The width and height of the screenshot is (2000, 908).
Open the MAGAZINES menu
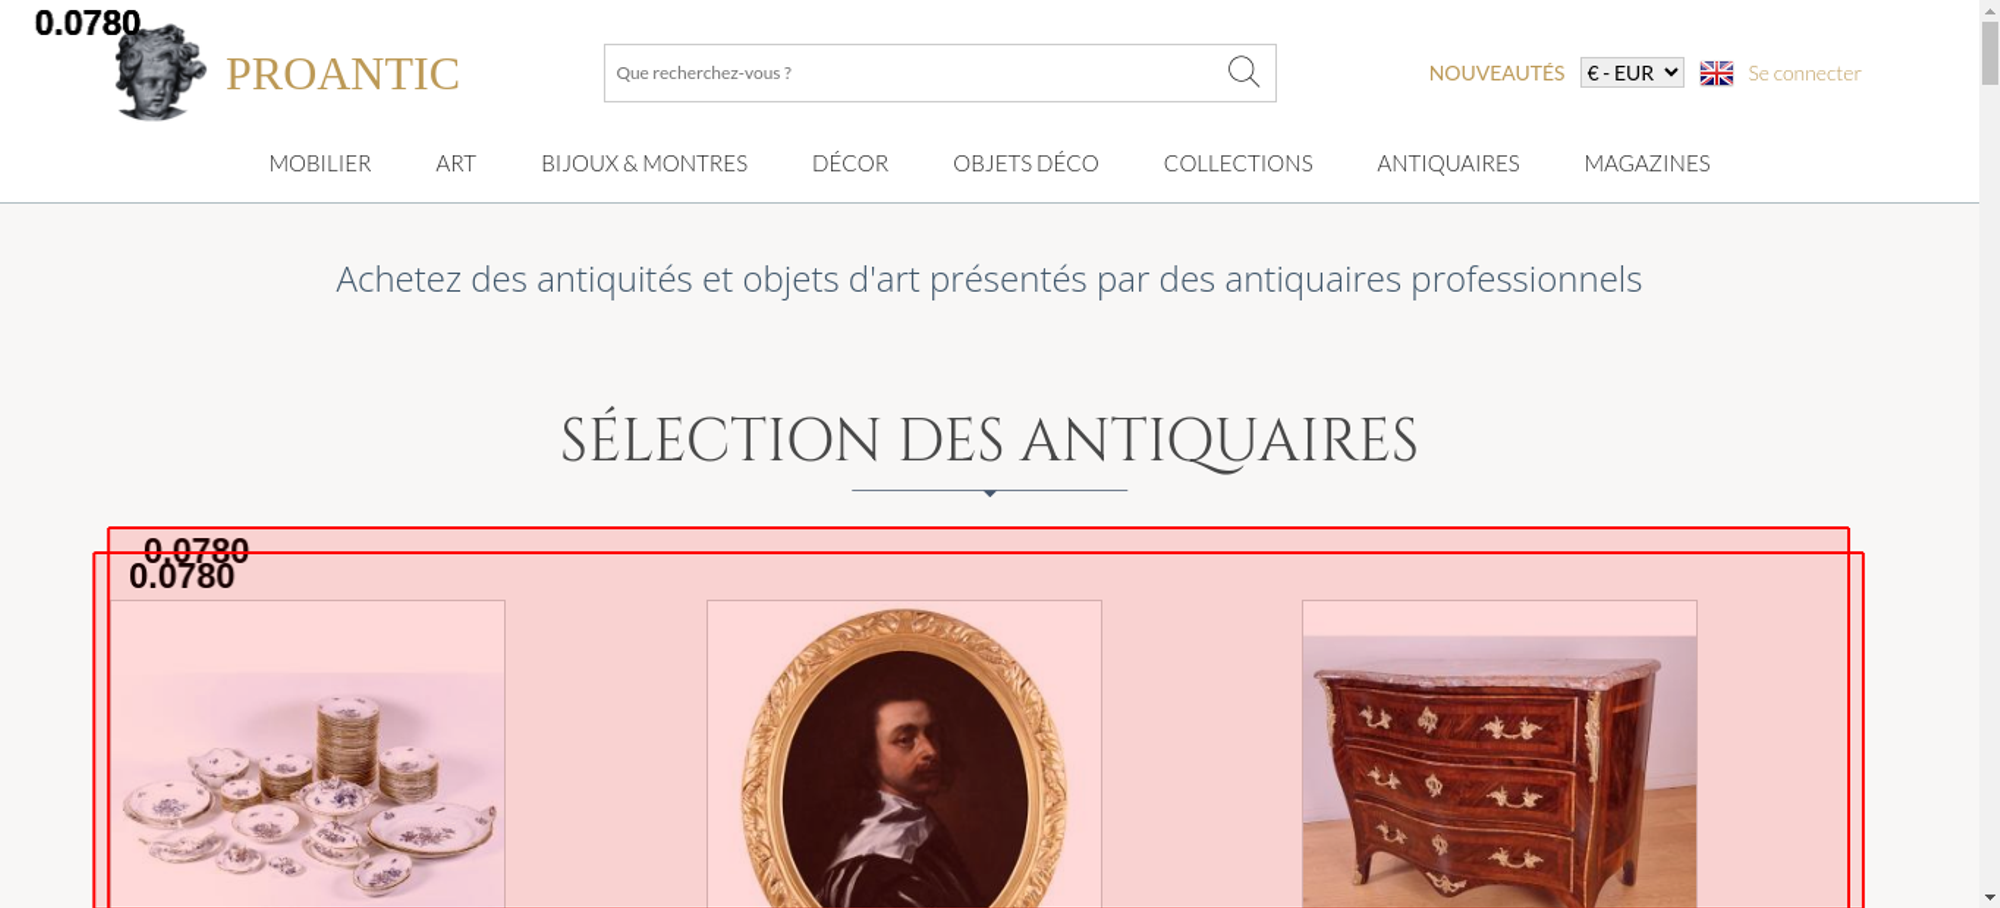pyautogui.click(x=1647, y=163)
